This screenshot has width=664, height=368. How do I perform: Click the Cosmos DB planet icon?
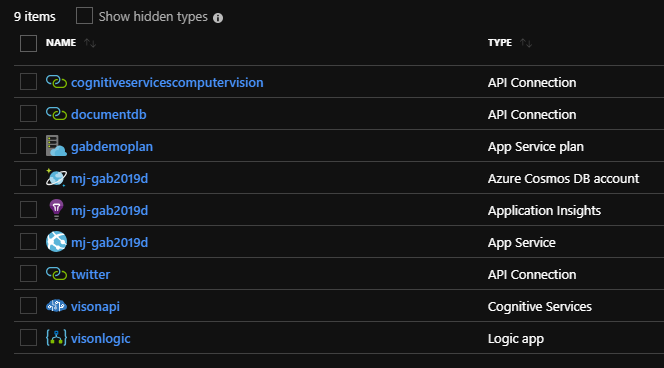(x=56, y=177)
